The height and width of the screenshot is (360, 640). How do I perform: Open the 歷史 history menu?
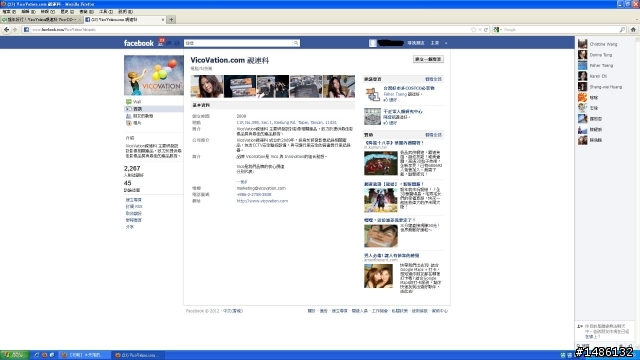tap(67, 12)
